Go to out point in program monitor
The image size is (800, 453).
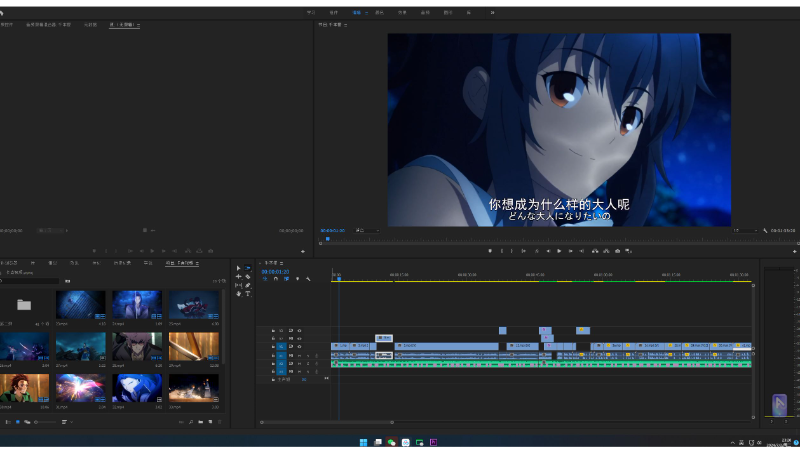tap(582, 251)
